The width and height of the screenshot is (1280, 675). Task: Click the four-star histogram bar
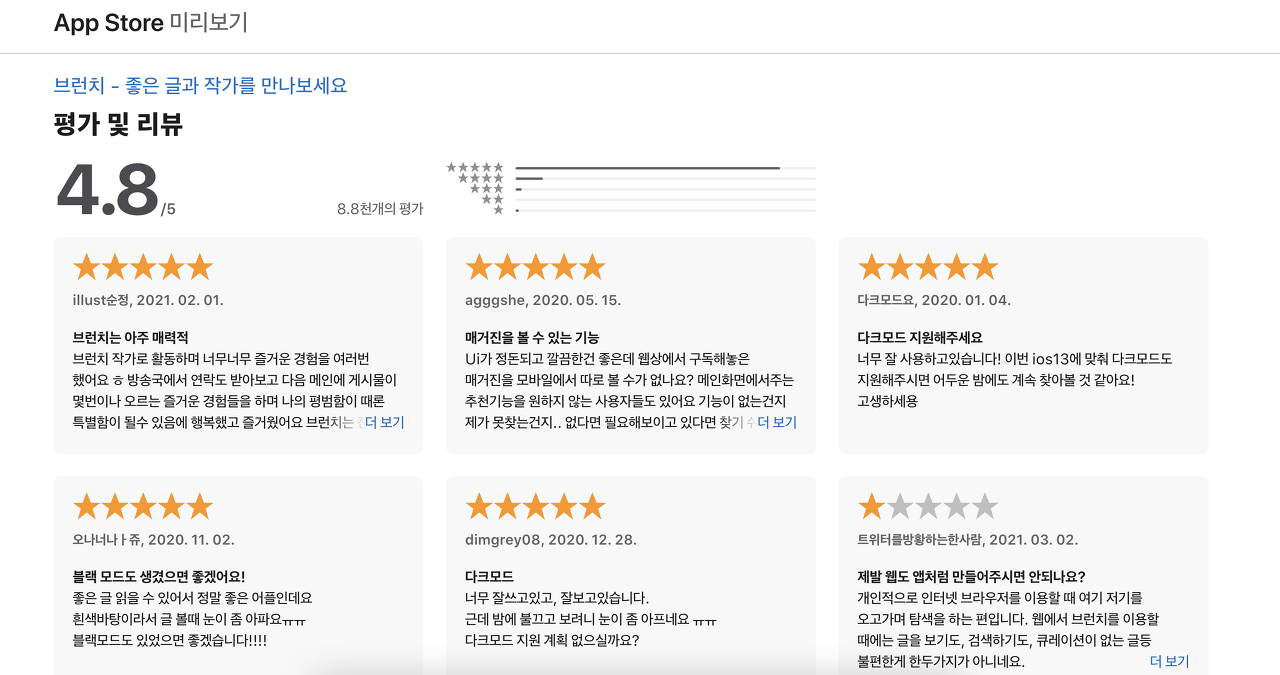pos(665,178)
